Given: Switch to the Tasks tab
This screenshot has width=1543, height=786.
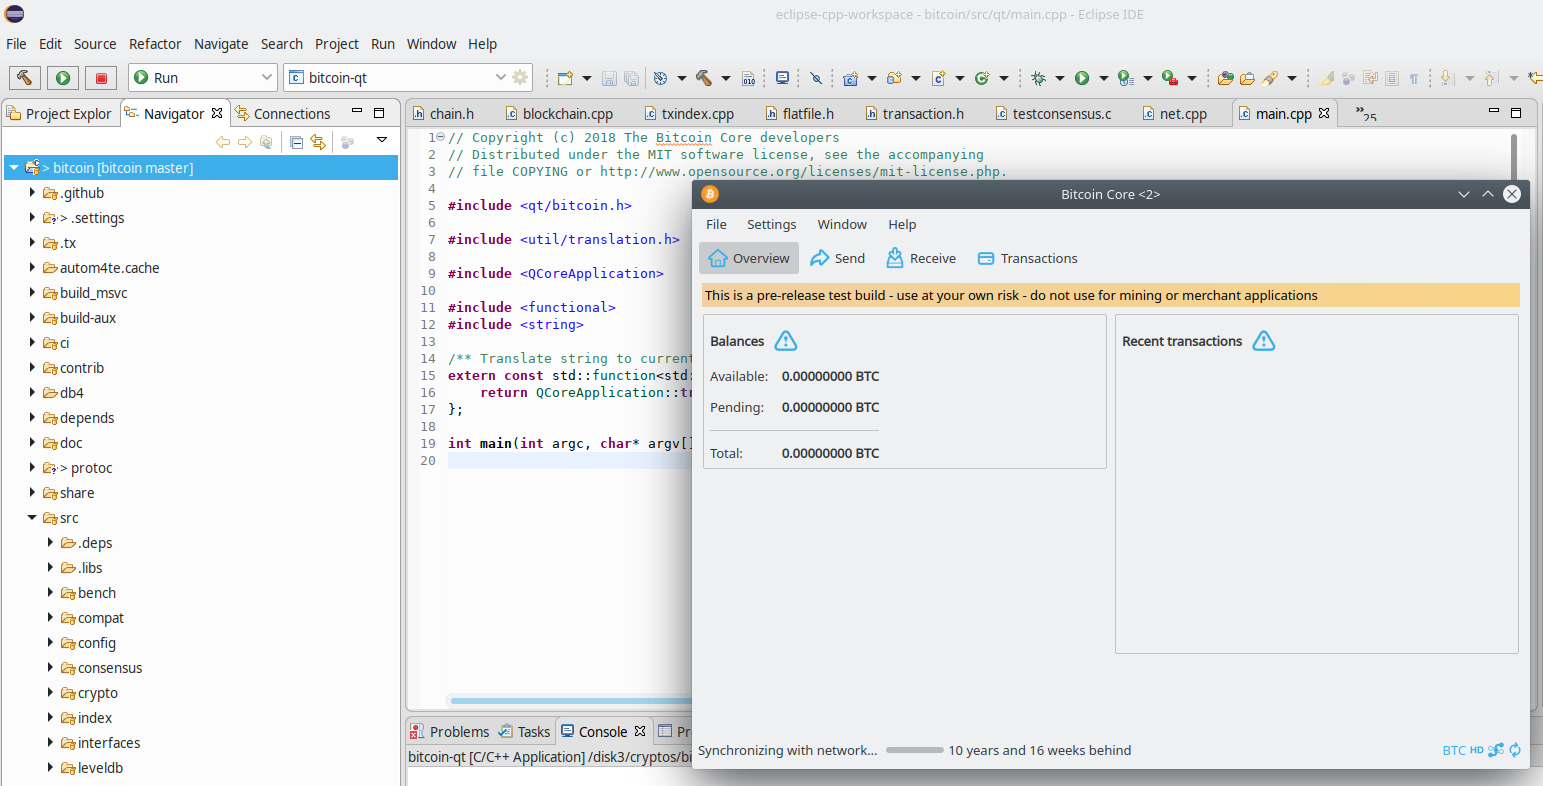Looking at the screenshot, I should click(525, 732).
